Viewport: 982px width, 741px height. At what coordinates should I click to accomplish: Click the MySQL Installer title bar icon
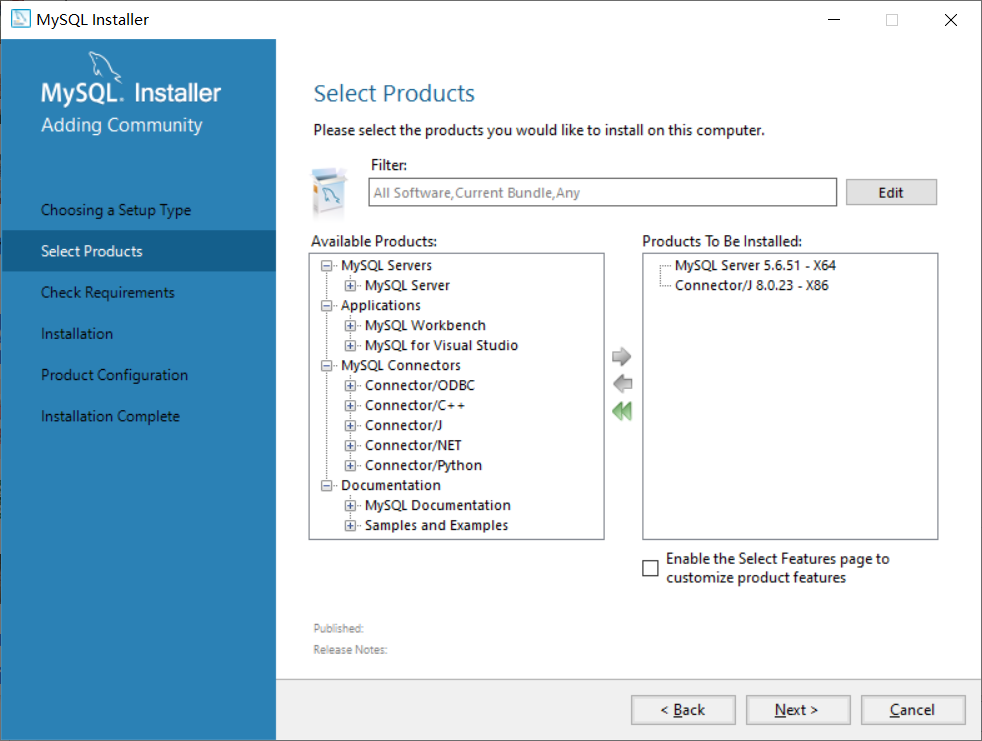tap(20, 19)
